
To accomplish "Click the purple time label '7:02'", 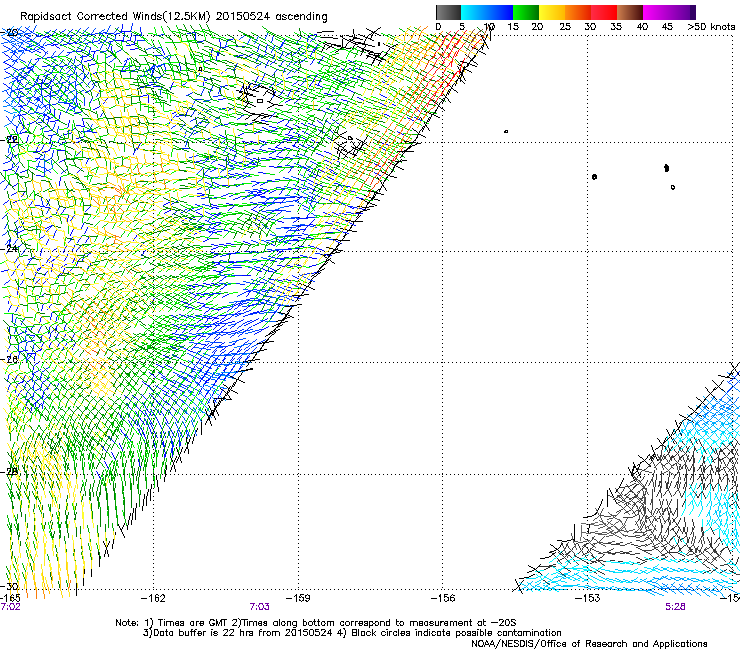I will click(x=10, y=607).
